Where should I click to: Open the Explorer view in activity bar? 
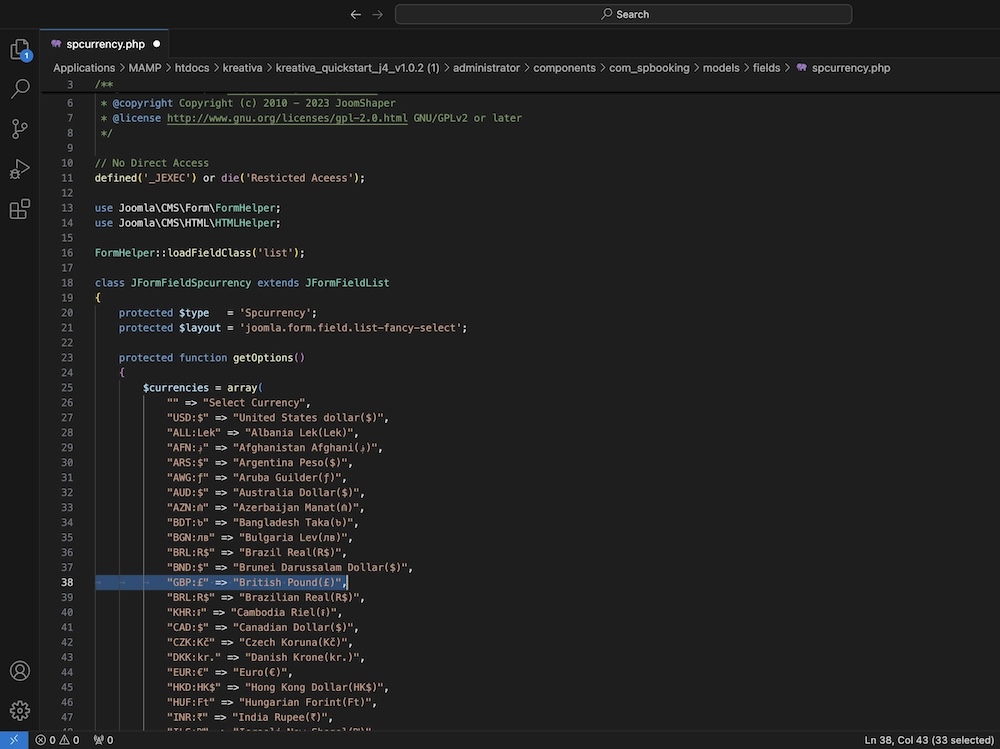19,49
